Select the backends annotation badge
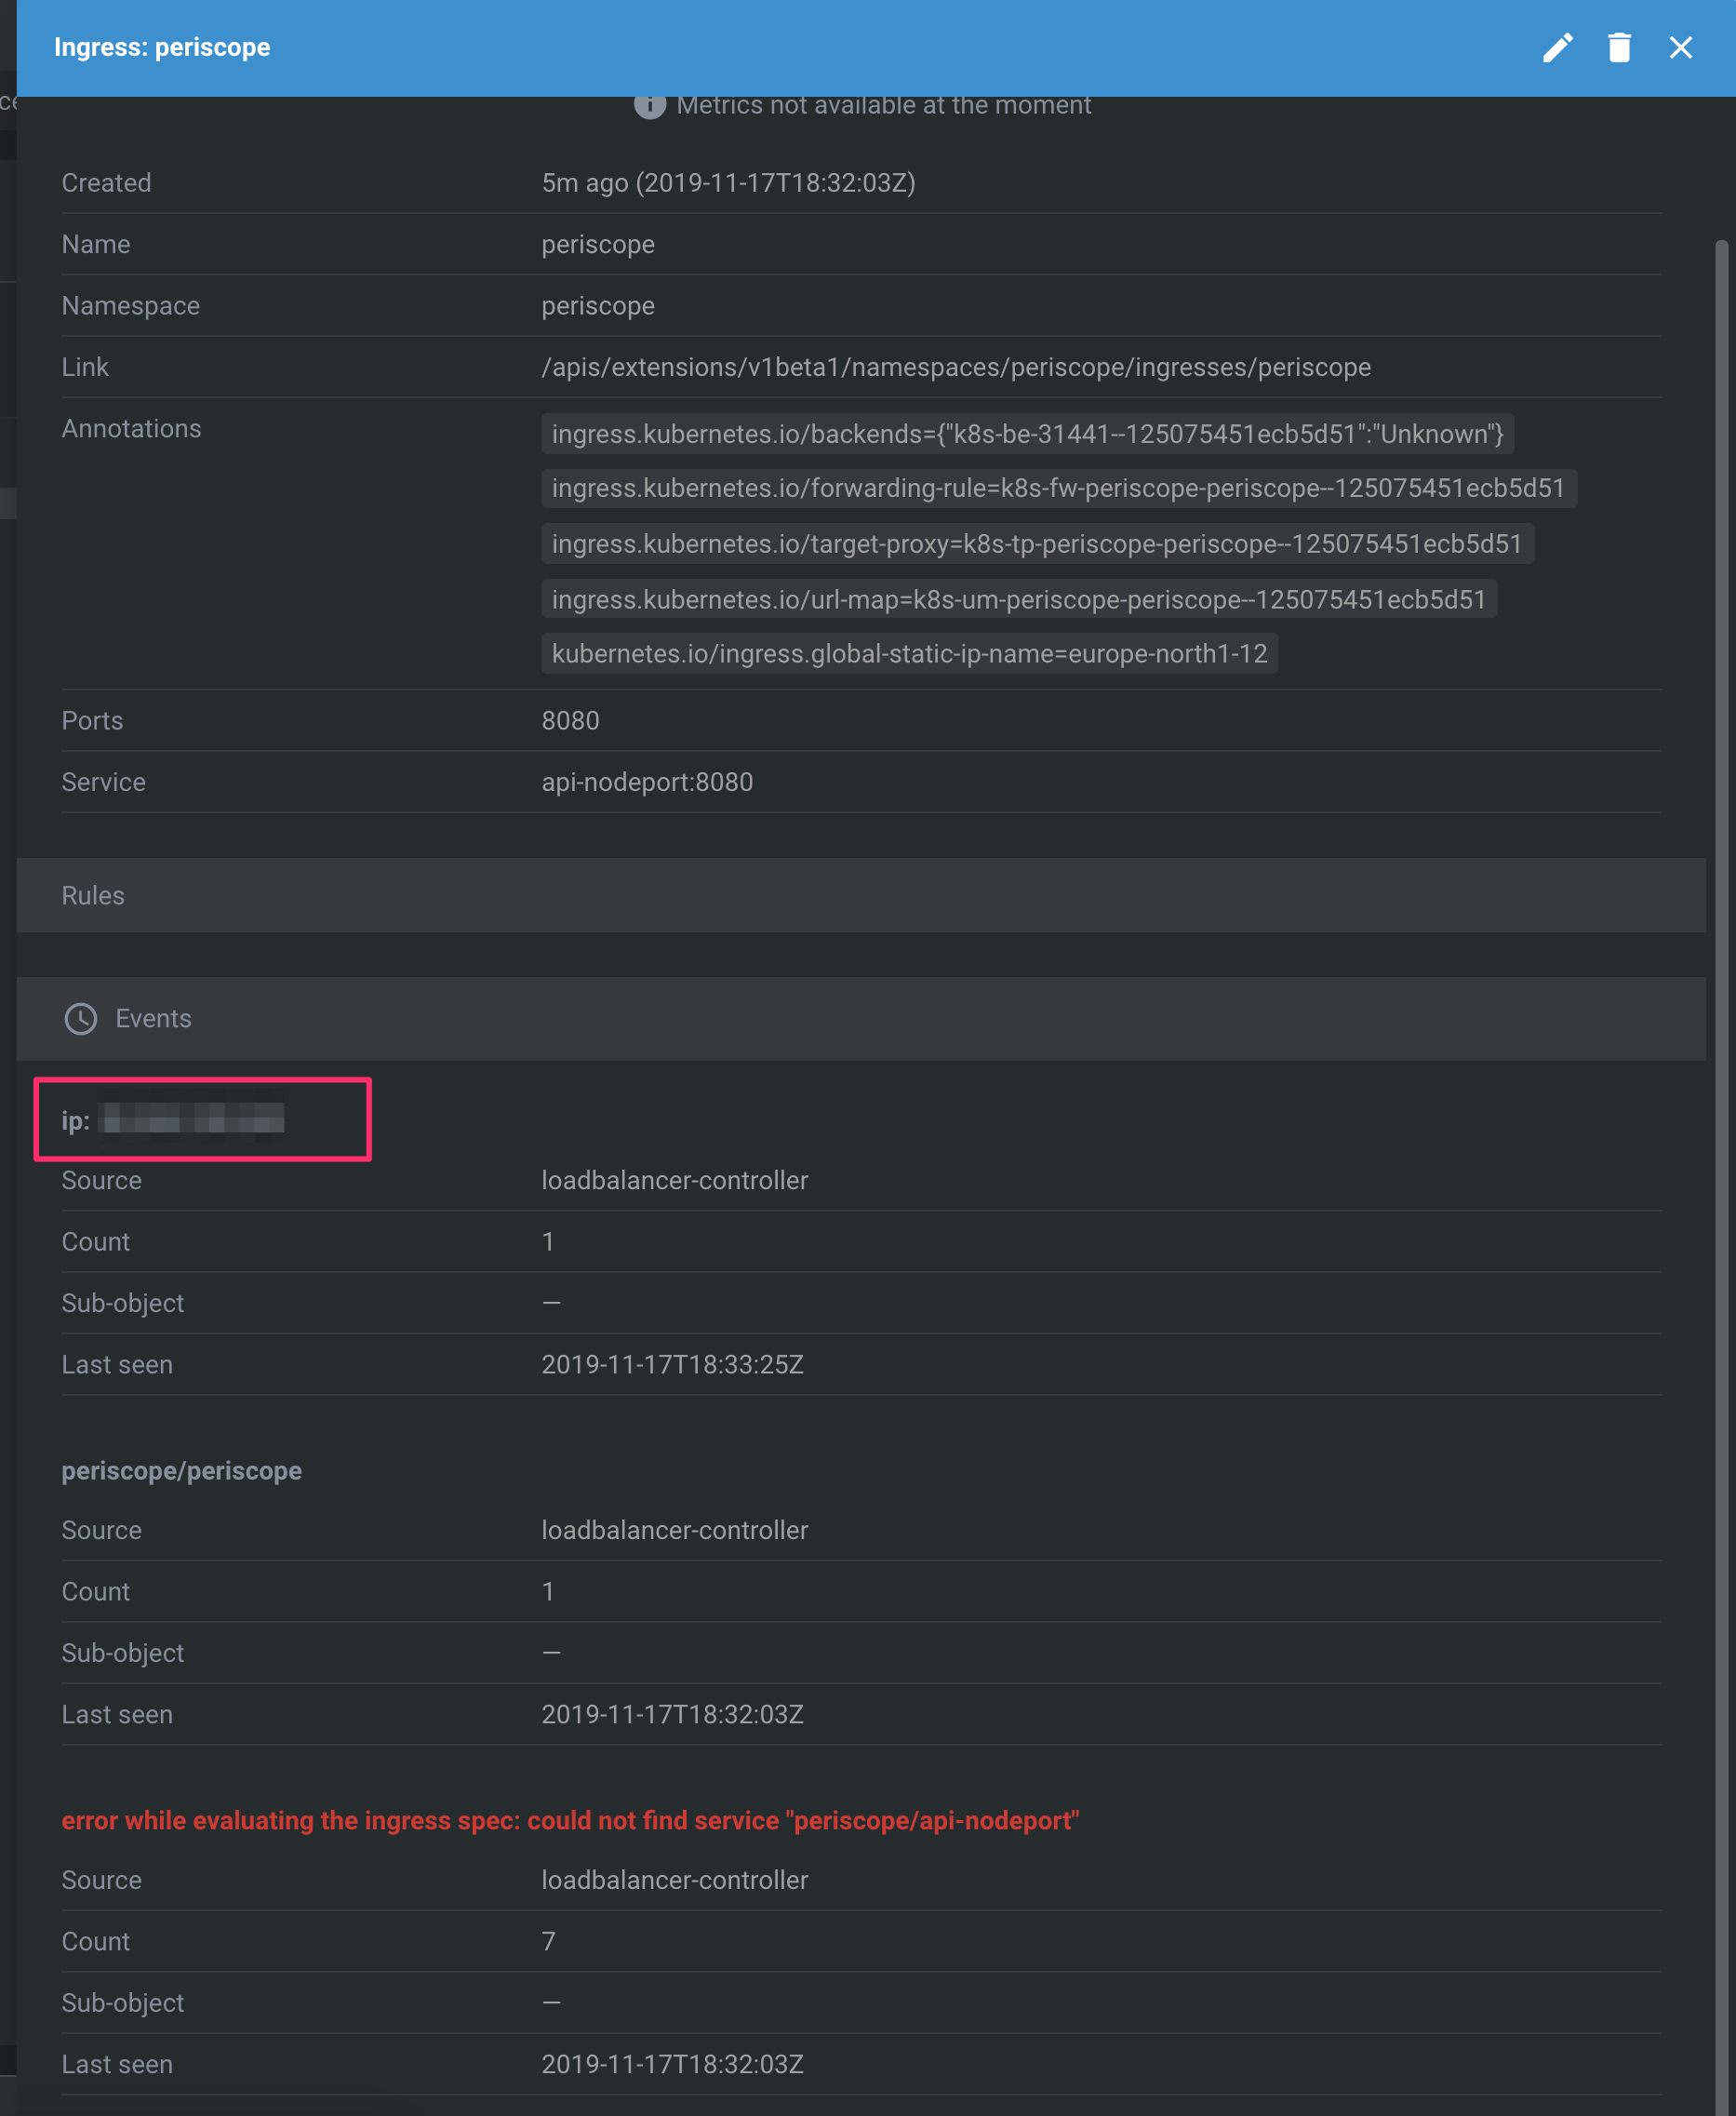 pyautogui.click(x=1027, y=434)
